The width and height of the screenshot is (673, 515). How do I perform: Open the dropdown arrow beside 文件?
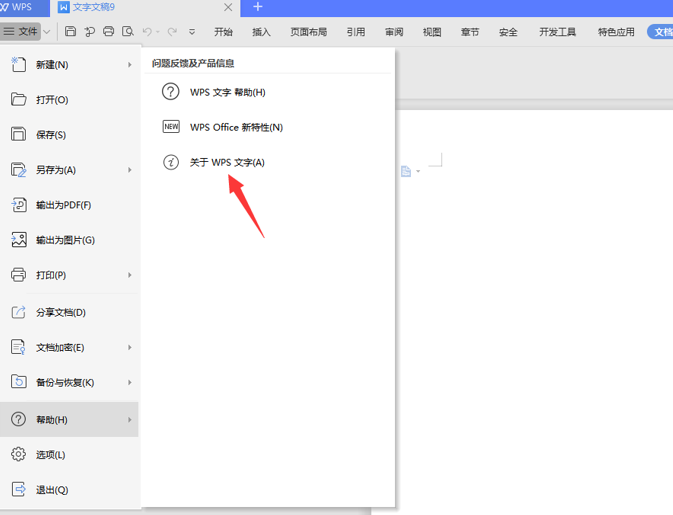47,32
